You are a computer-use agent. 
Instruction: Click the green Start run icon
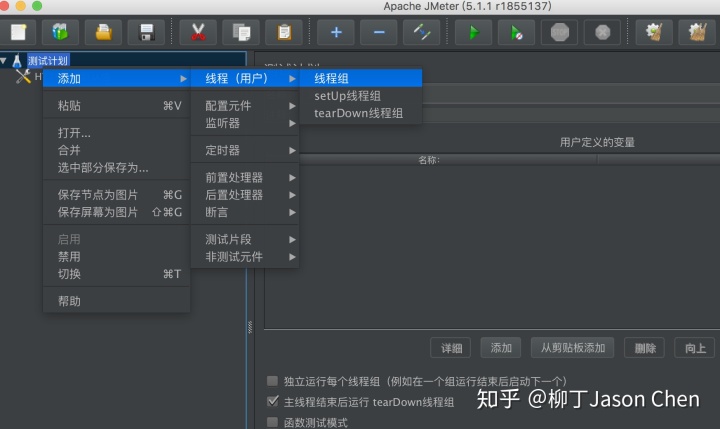point(473,32)
